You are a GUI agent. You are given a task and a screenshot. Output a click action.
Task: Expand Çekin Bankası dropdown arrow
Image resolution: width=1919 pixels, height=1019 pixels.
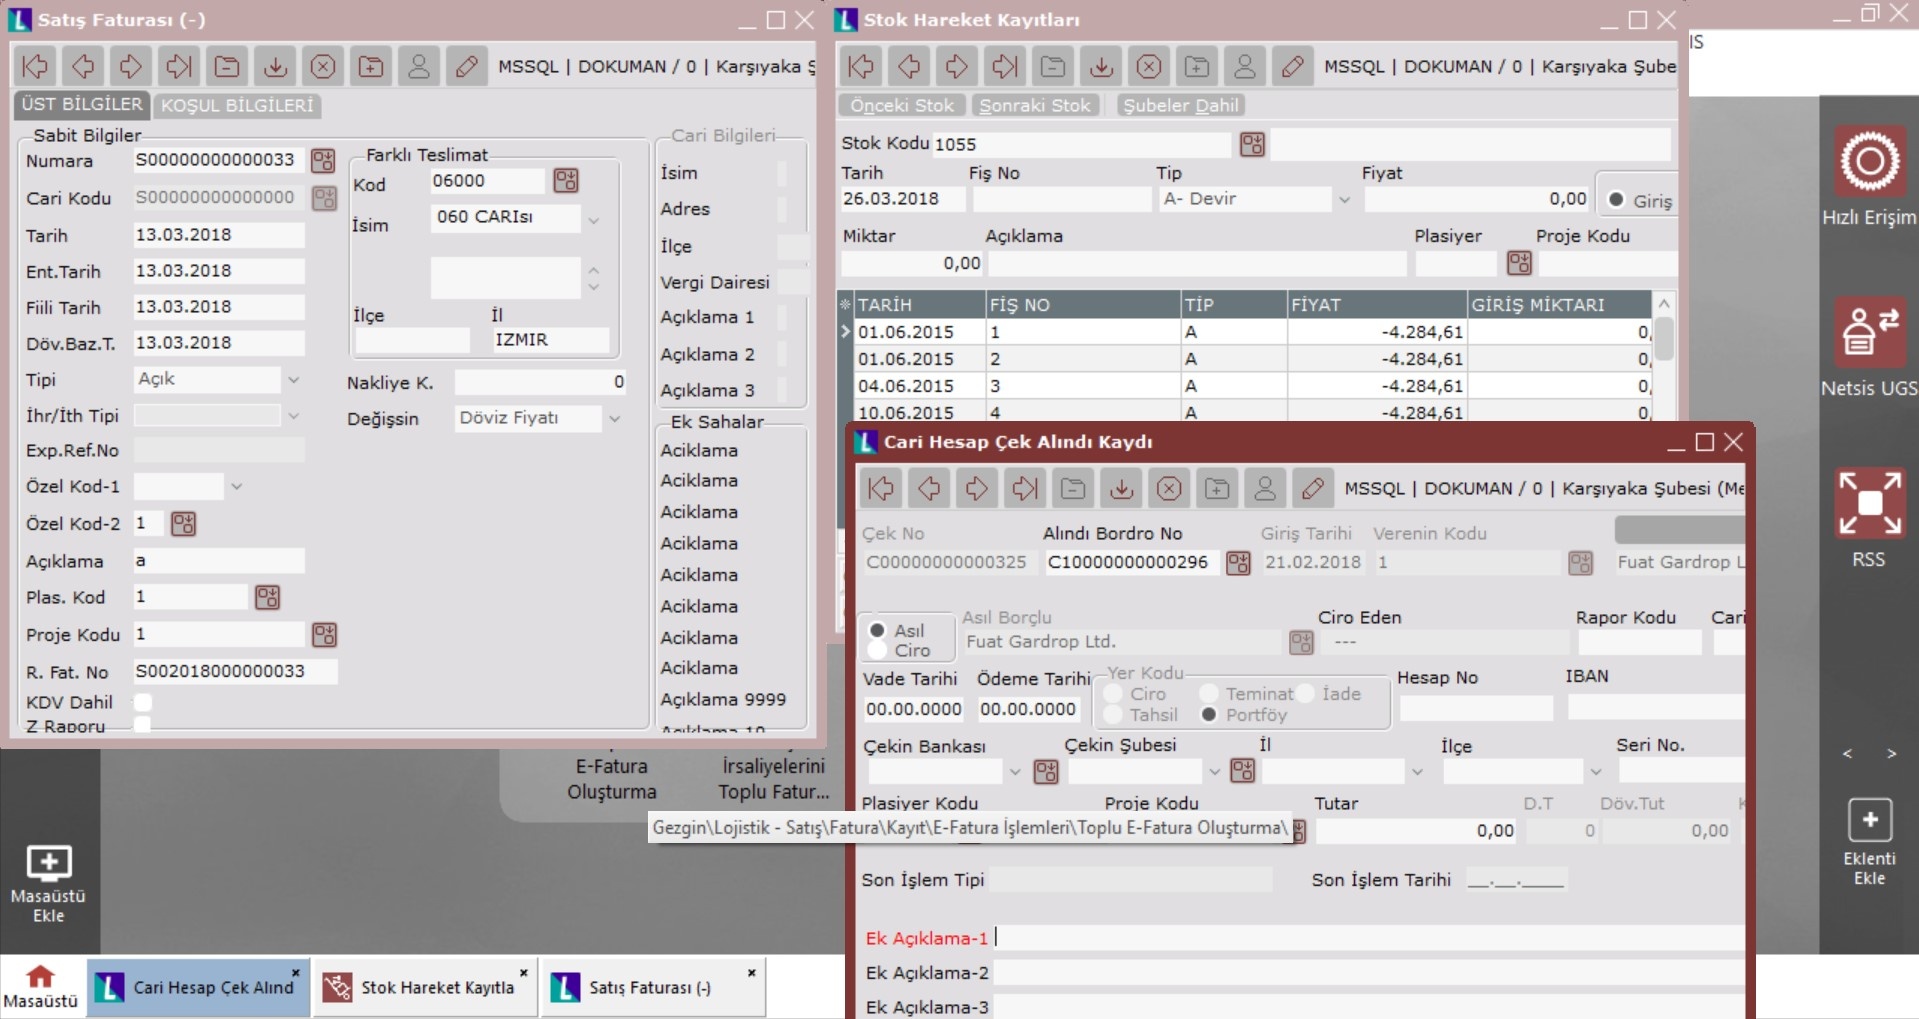(x=1015, y=771)
